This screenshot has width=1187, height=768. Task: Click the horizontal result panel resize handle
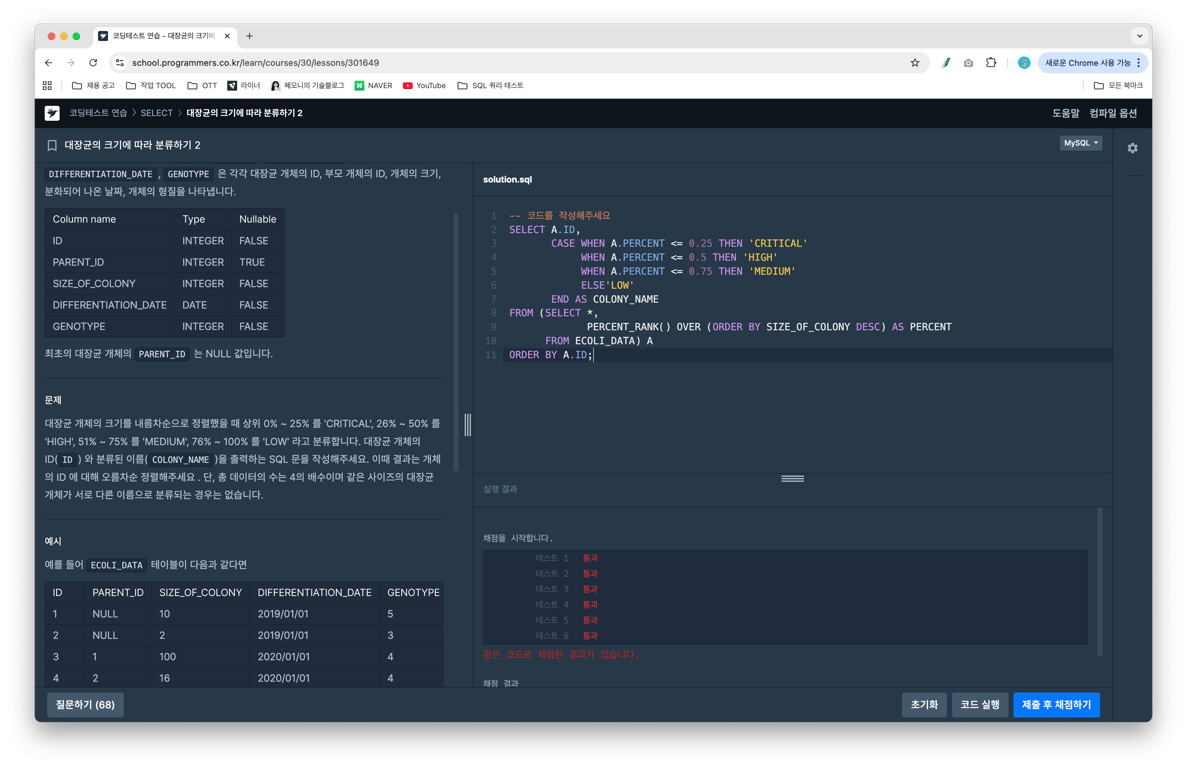pos(793,478)
